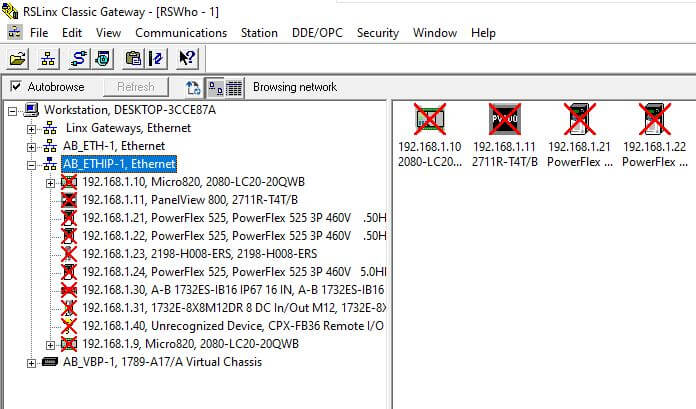Collapse the AB_ETHIP-1, Ethernet node
Image resolution: width=696 pixels, height=409 pixels.
[31, 165]
